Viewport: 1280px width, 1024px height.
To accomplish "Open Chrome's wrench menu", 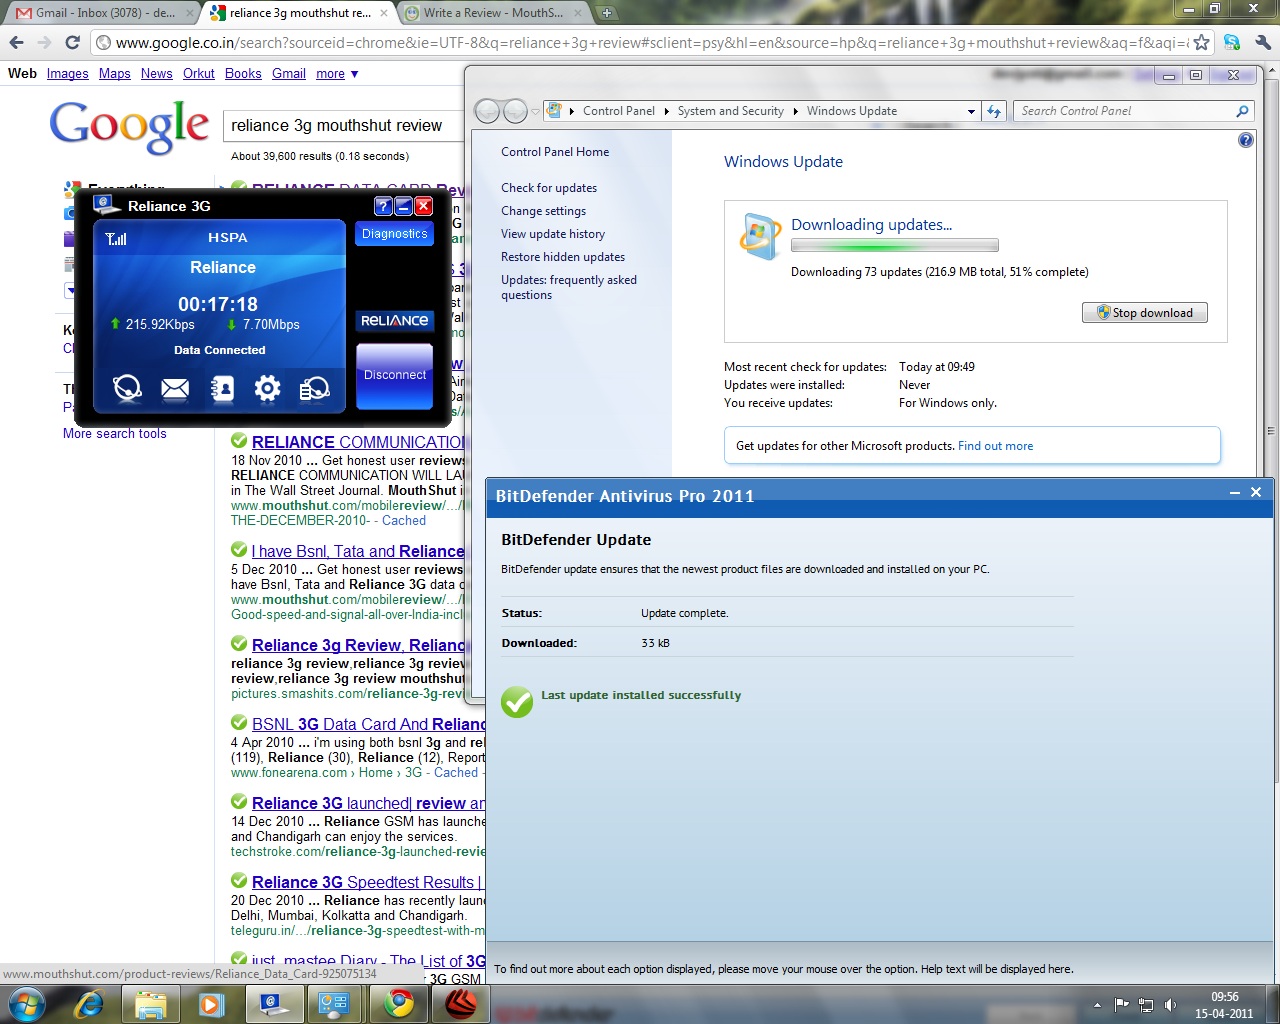I will [1263, 43].
